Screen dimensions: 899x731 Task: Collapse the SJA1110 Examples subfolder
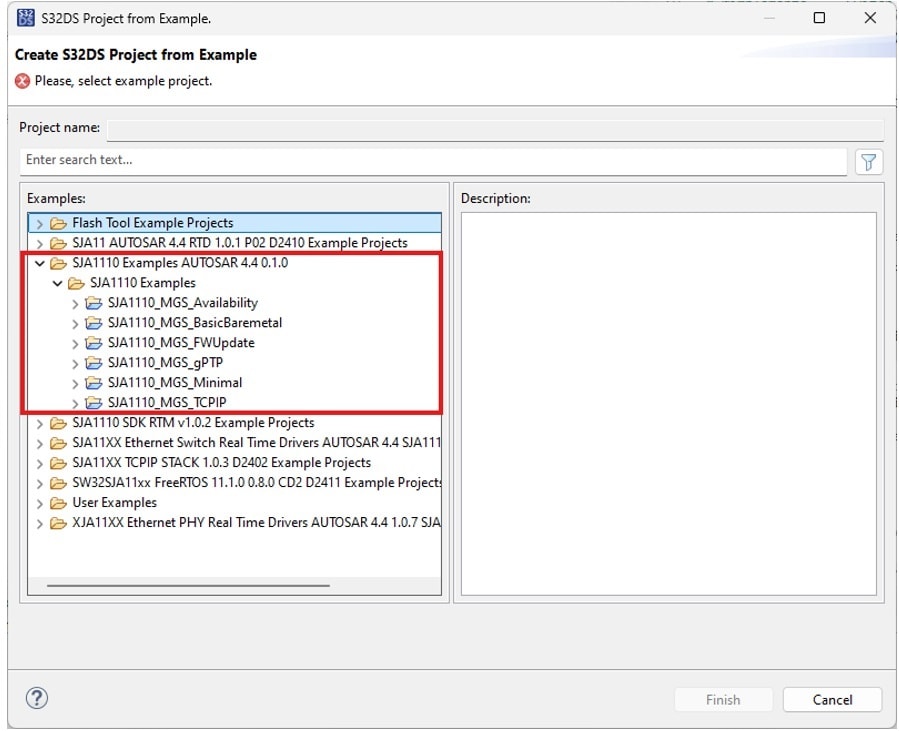[x=58, y=284]
